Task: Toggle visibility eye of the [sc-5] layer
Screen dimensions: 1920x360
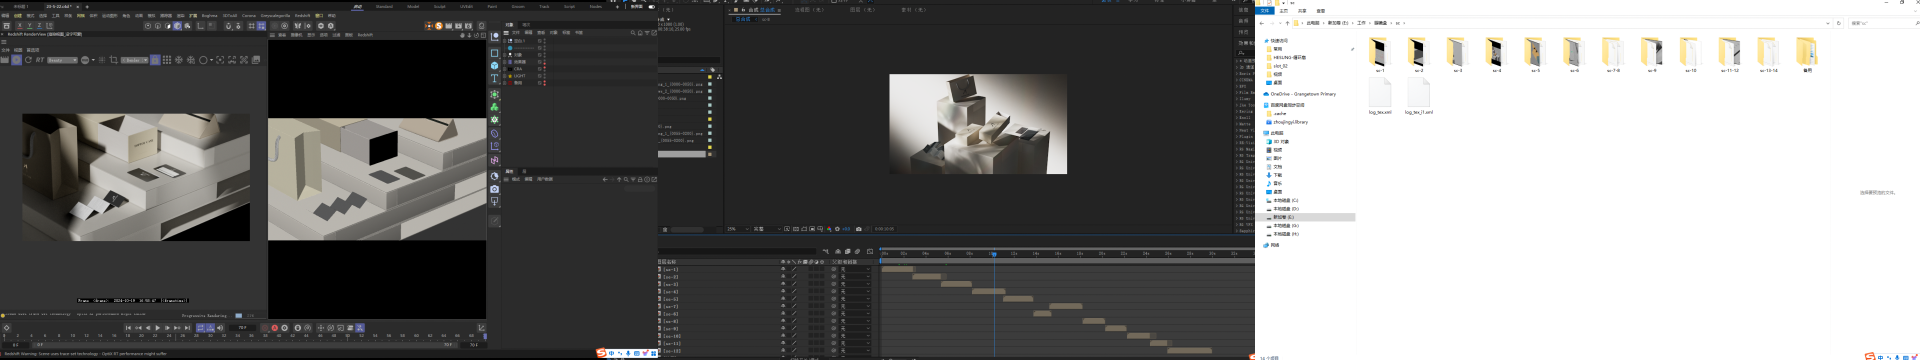Action: tap(783, 299)
